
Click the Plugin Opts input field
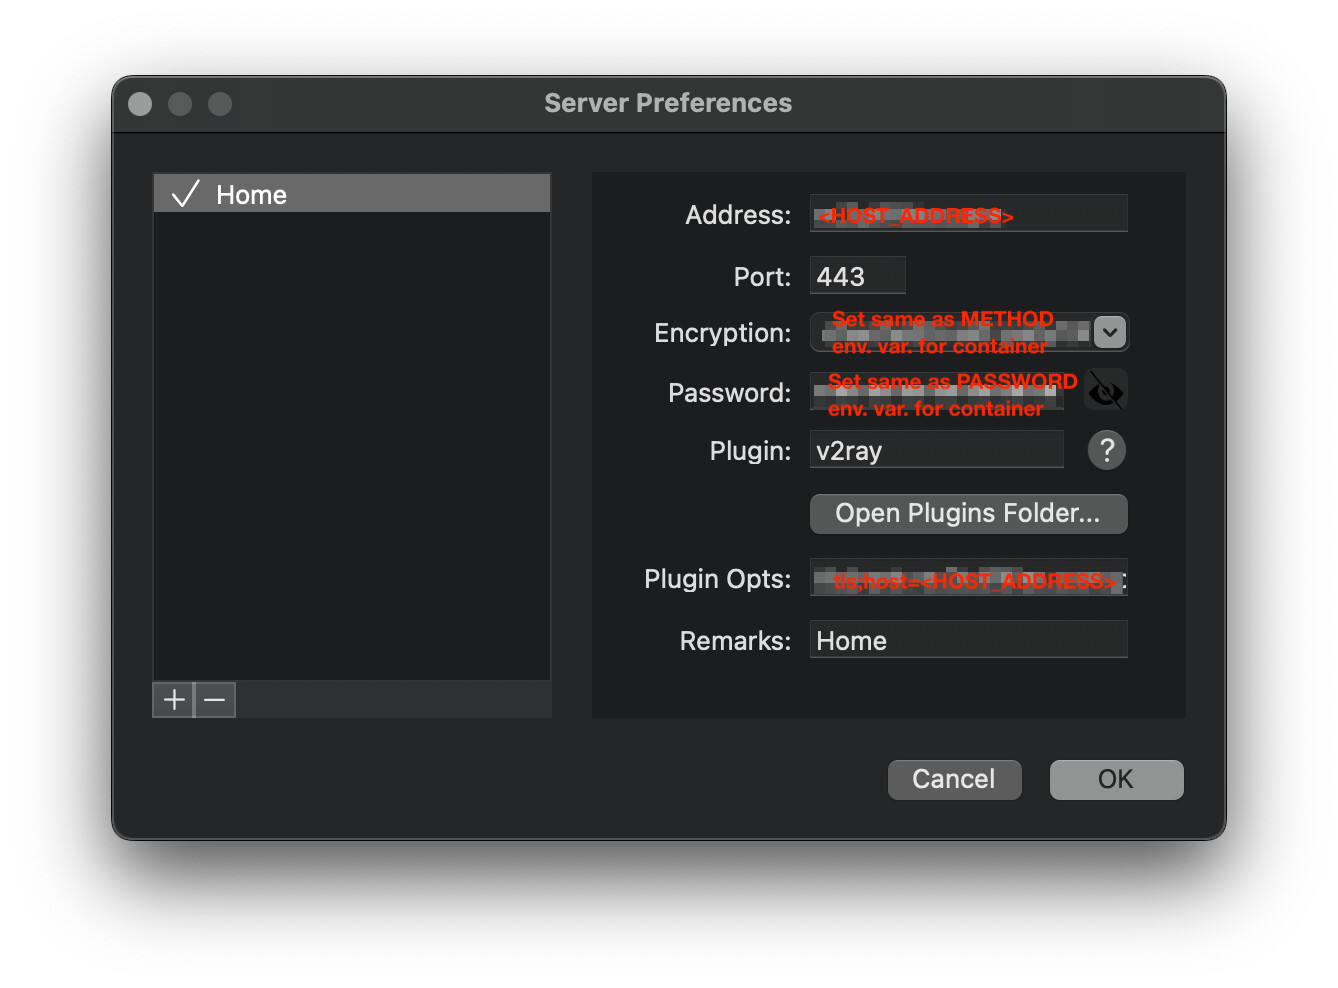(968, 578)
